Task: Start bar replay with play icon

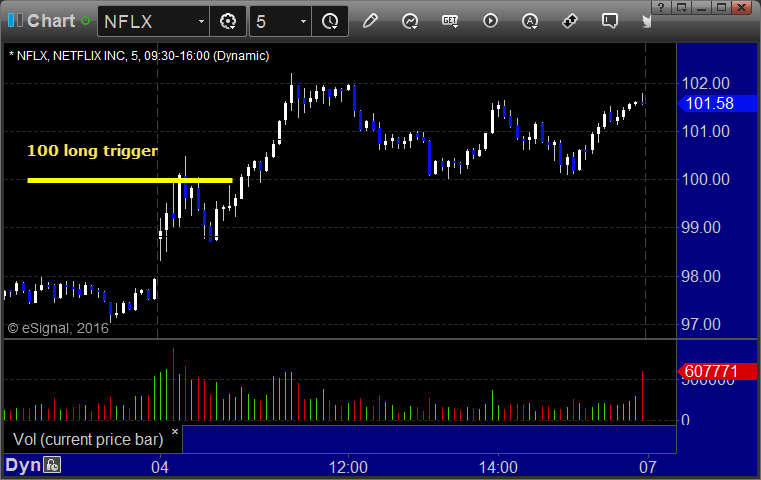Action: point(490,21)
